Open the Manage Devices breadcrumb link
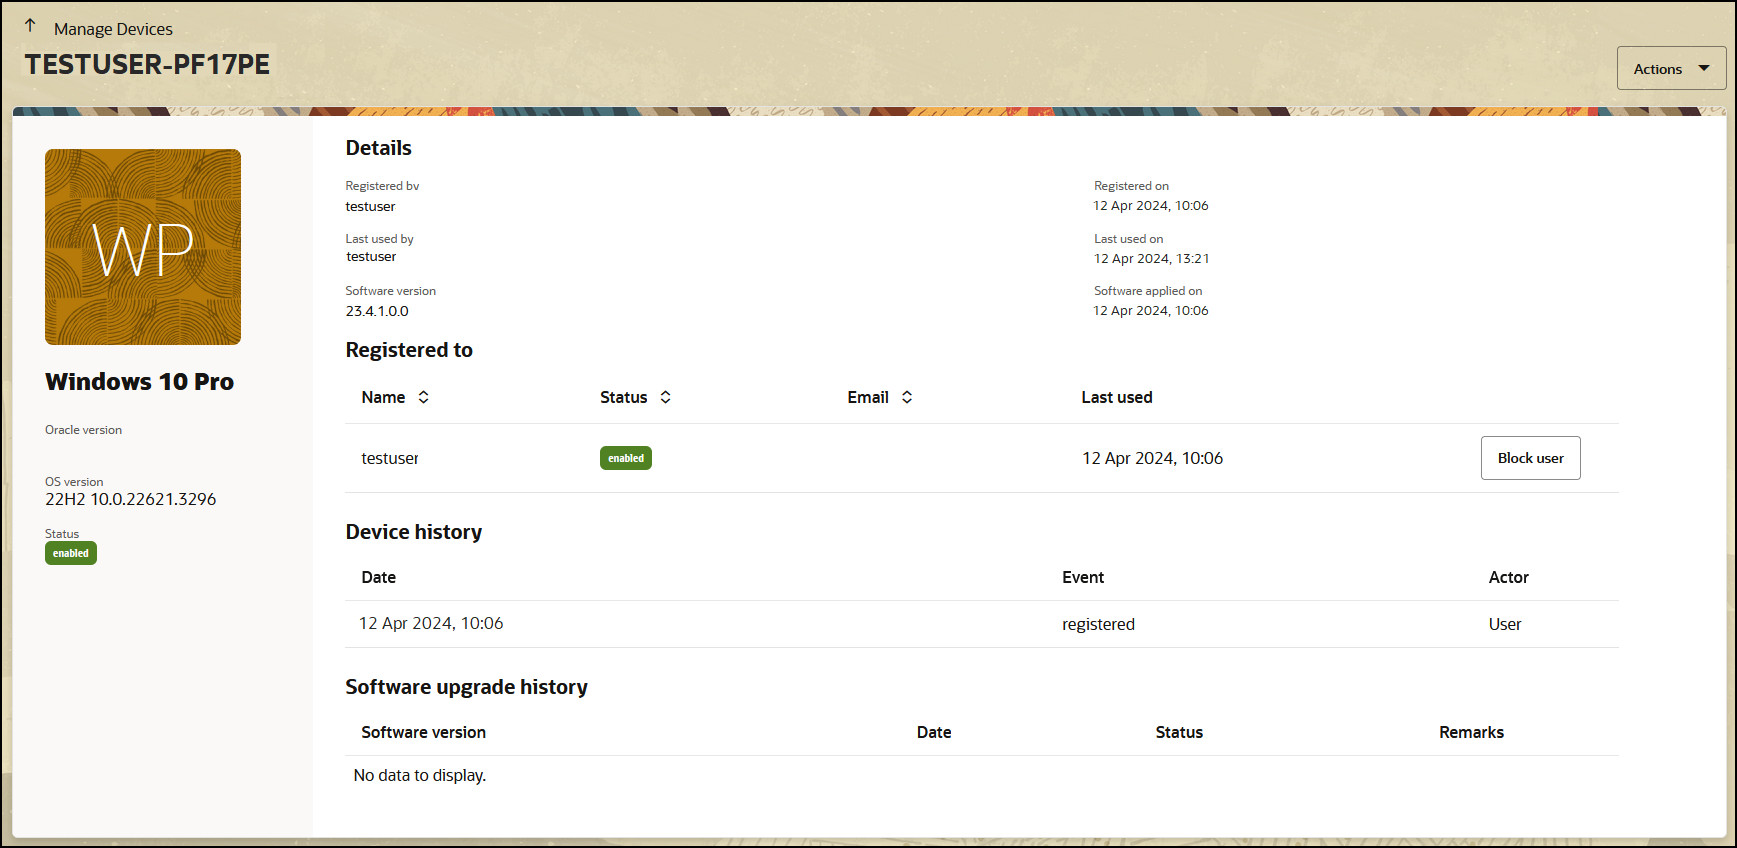 [113, 29]
